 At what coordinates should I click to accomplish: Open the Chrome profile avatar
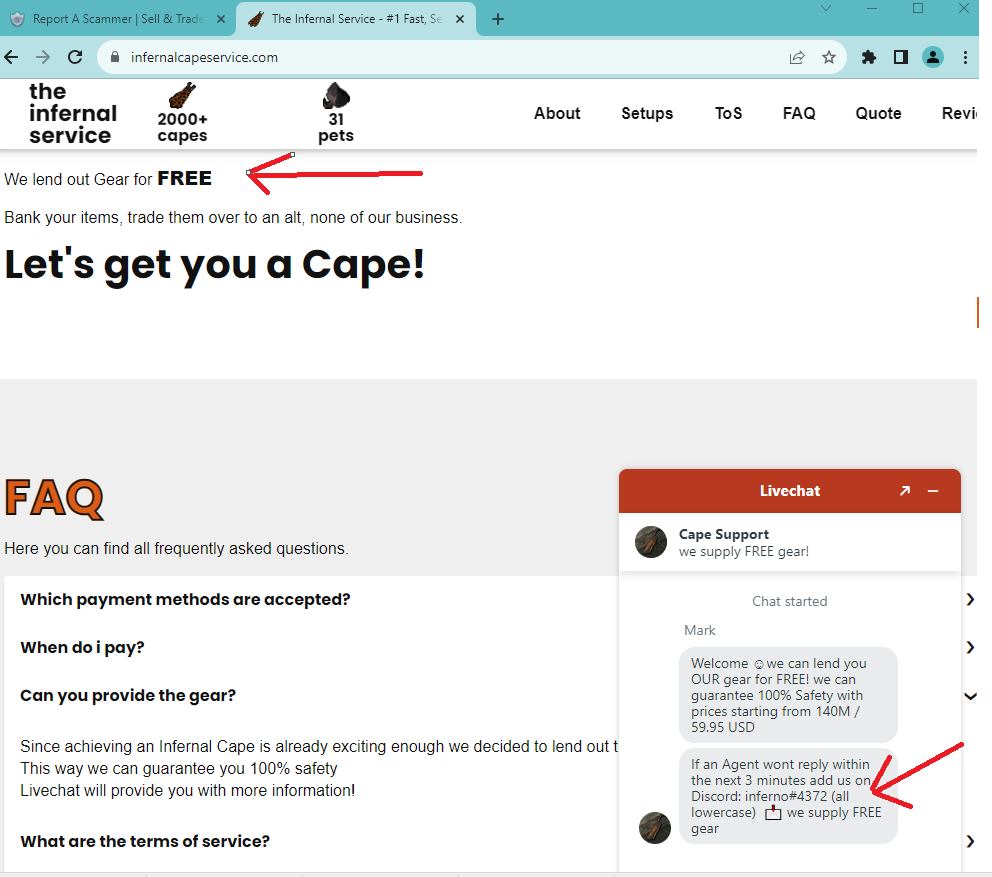(933, 58)
